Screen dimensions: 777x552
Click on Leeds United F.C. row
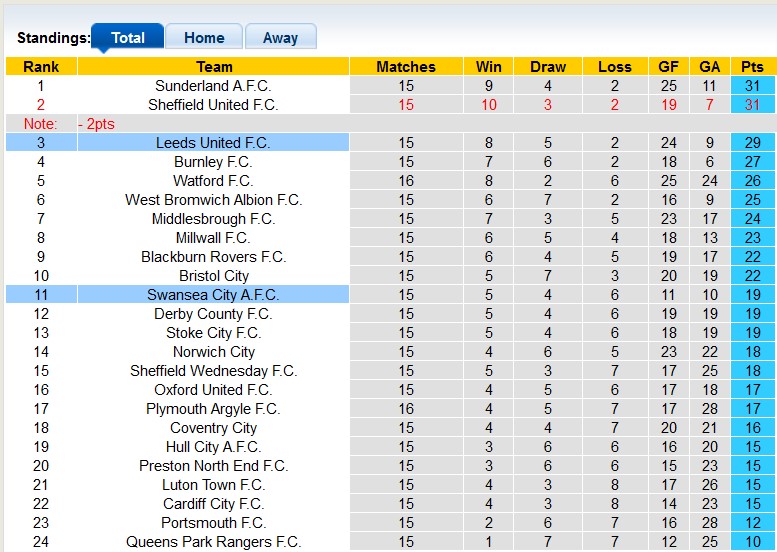[213, 143]
